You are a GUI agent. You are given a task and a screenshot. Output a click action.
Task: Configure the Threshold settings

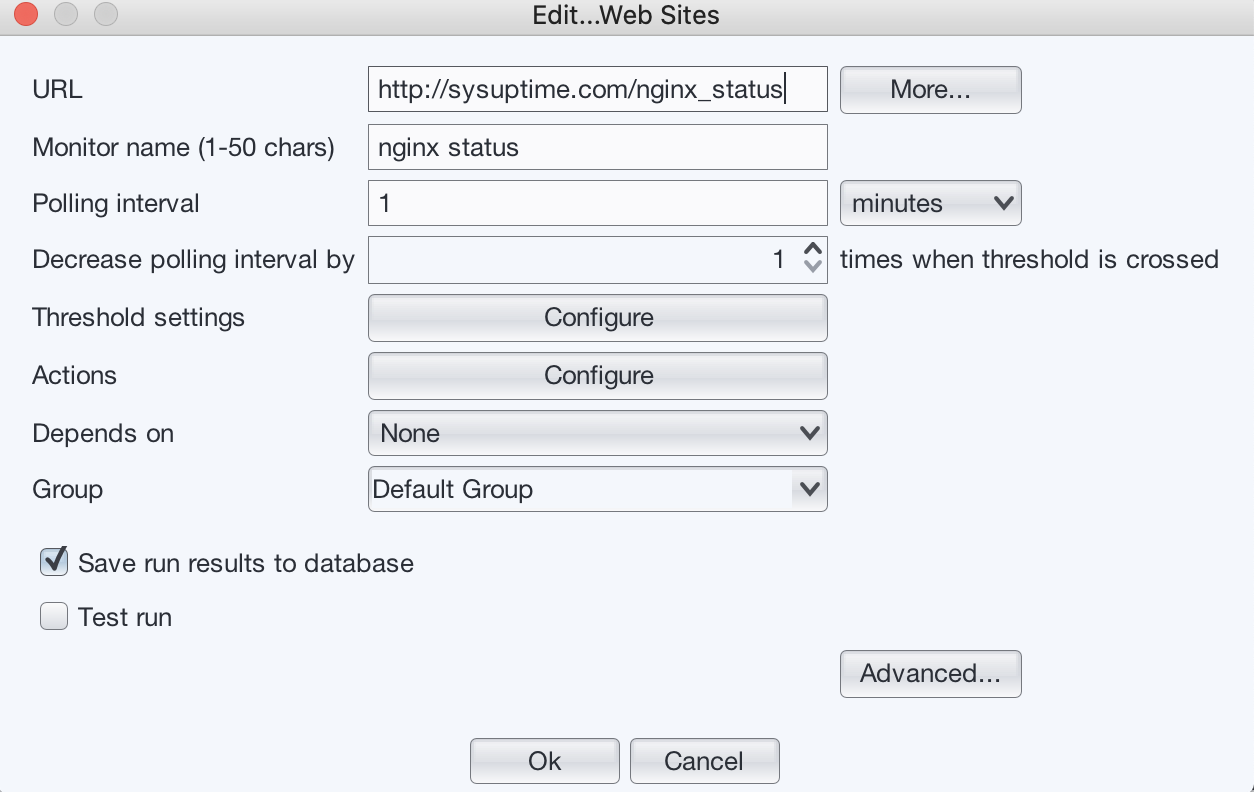[597, 318]
